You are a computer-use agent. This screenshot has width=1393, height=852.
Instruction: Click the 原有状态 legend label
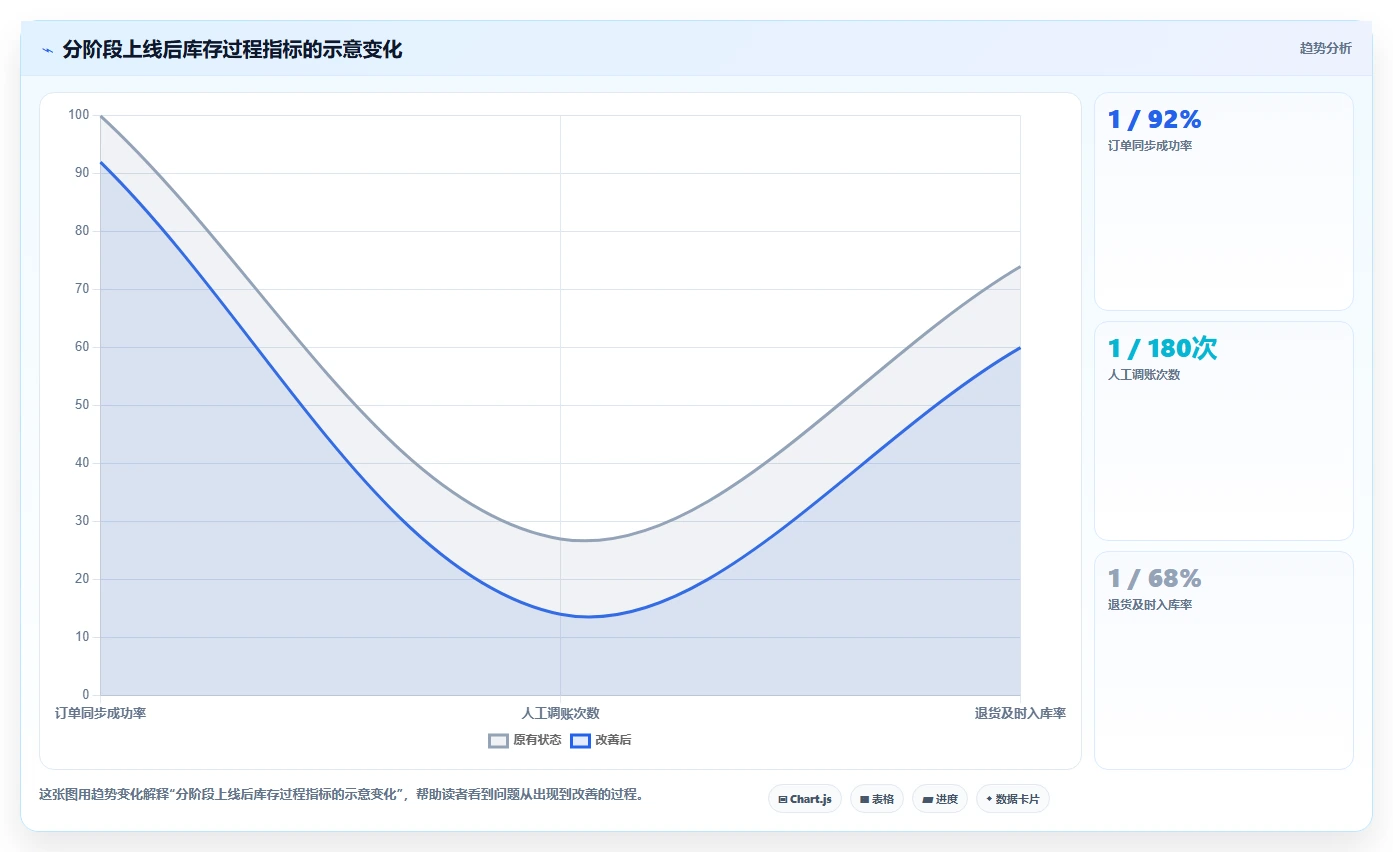537,741
